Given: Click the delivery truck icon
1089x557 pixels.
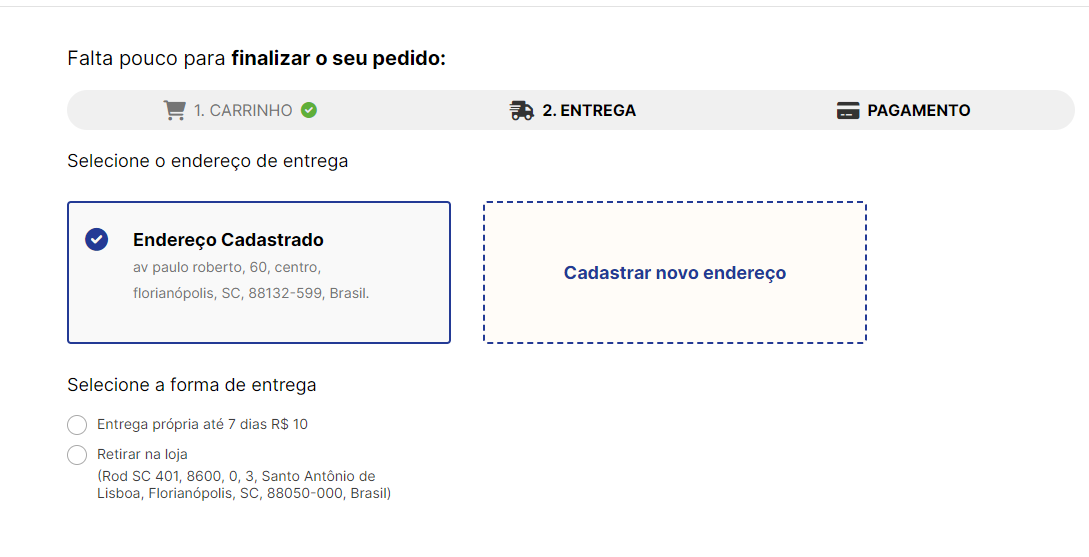Looking at the screenshot, I should 522,110.
